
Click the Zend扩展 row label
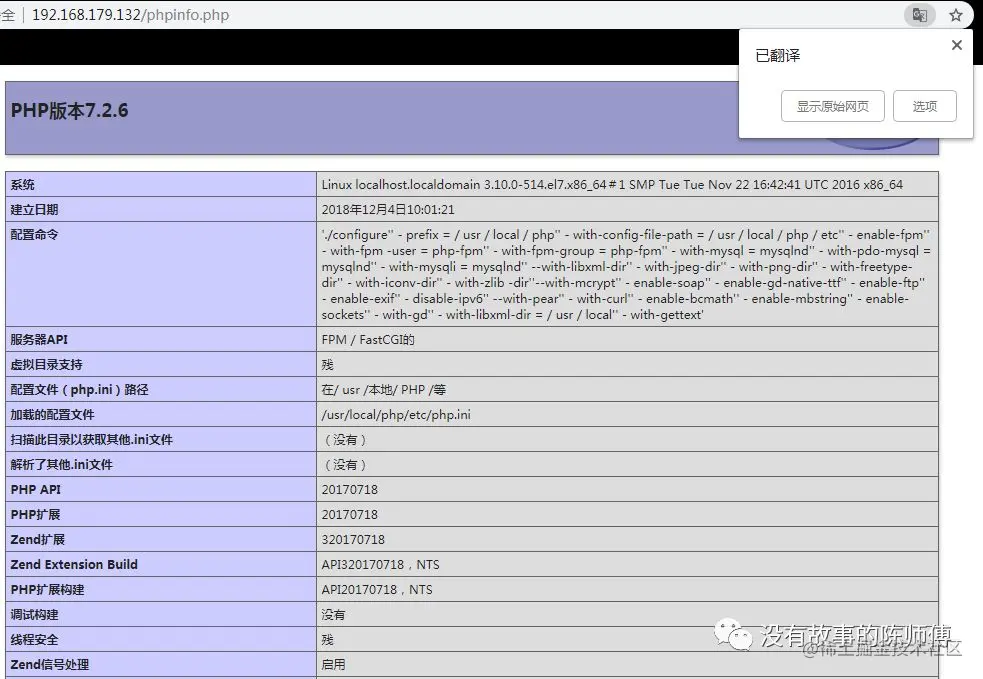[38, 539]
